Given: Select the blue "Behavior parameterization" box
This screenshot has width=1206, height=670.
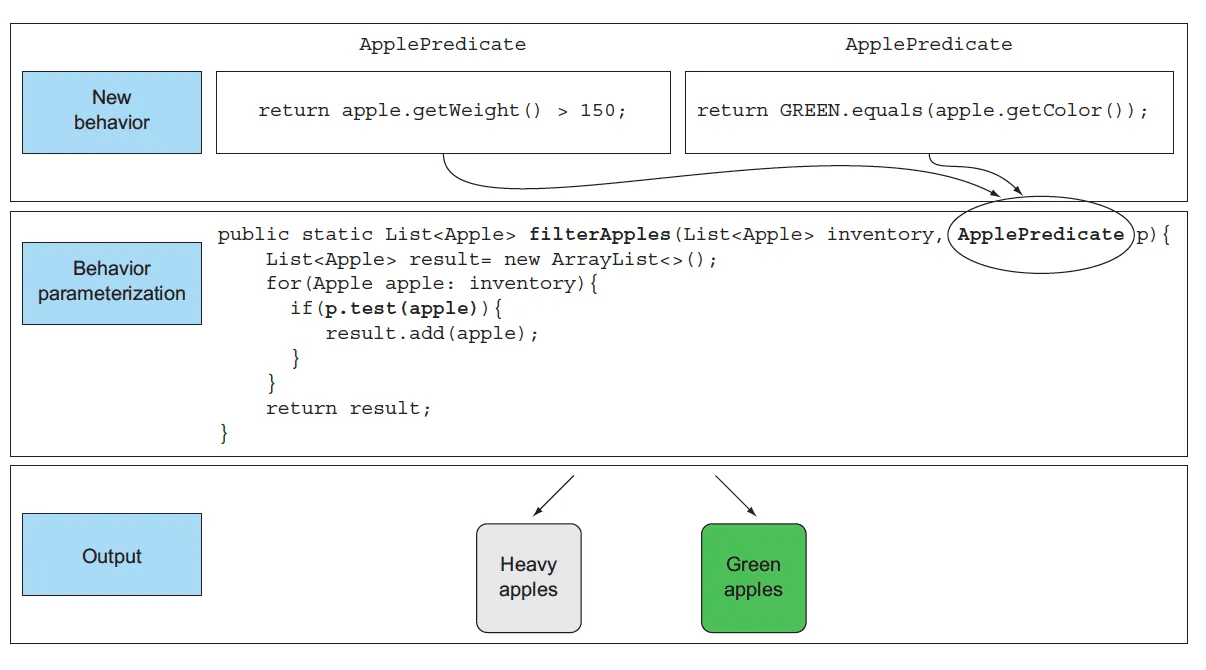Looking at the screenshot, I should coord(111,281).
